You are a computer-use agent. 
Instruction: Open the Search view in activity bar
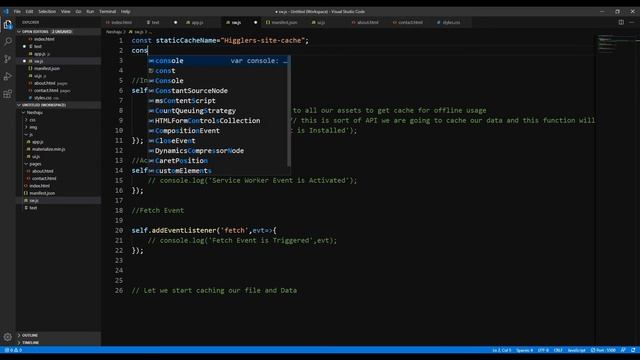[8, 41]
